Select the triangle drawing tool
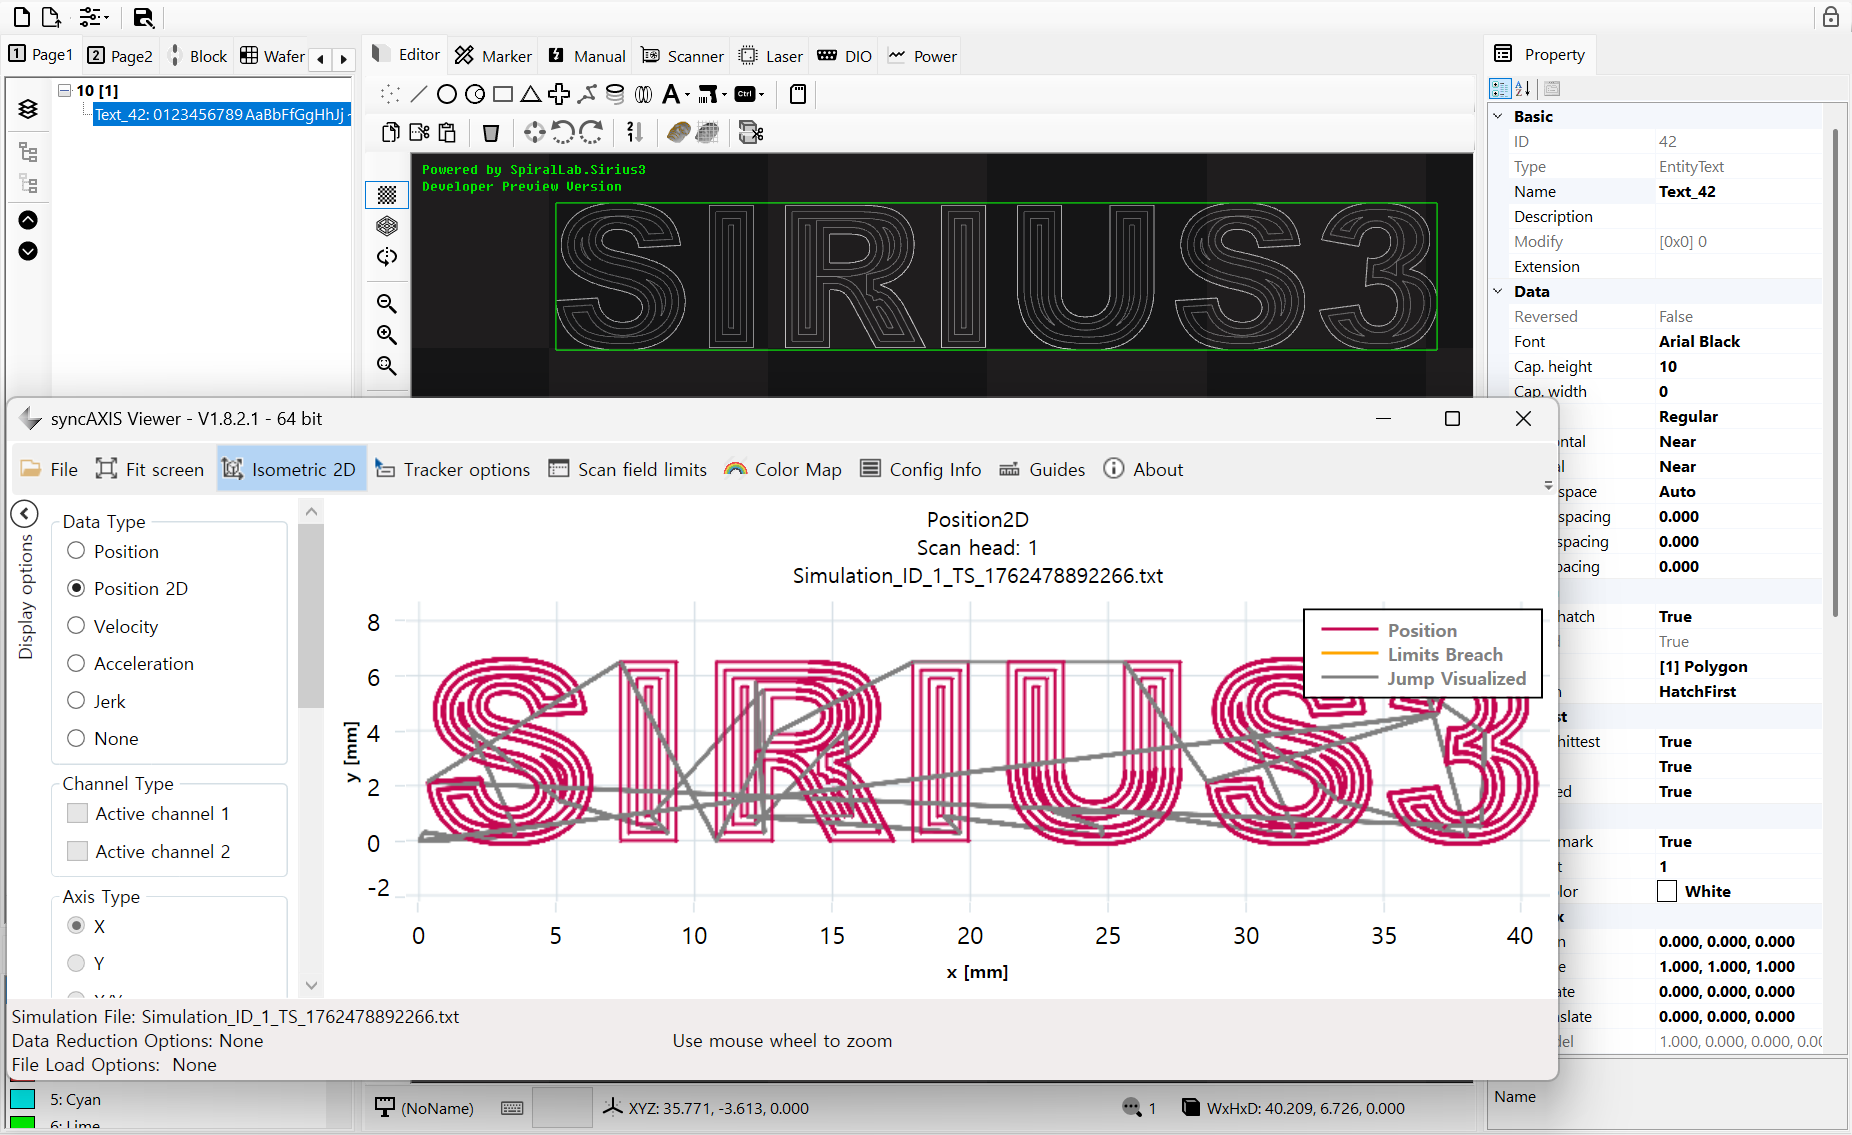The width and height of the screenshot is (1852, 1135). pos(531,94)
